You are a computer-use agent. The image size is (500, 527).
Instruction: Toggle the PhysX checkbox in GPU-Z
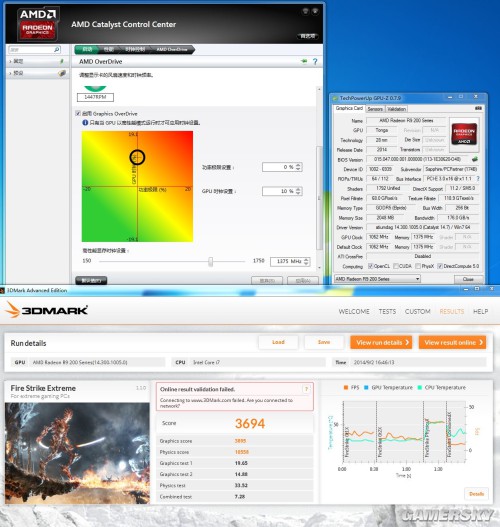pyautogui.click(x=418, y=266)
